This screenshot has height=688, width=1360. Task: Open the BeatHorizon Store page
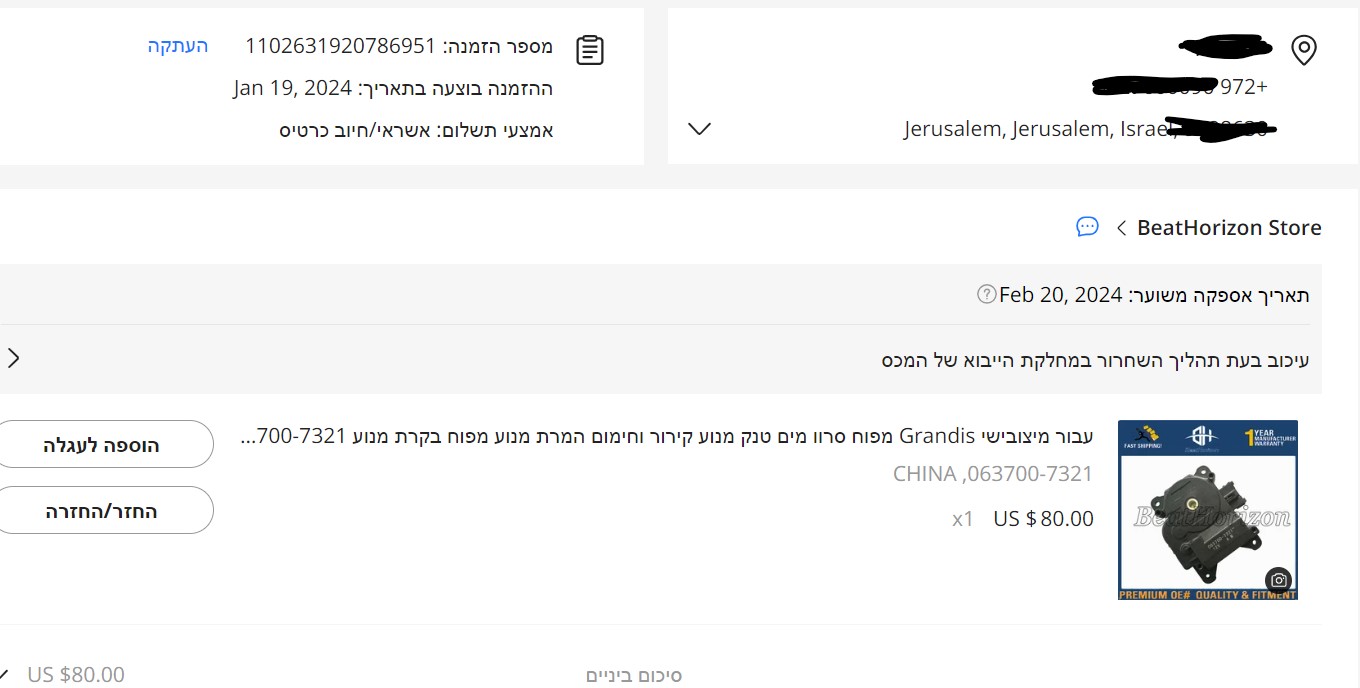click(x=1229, y=228)
